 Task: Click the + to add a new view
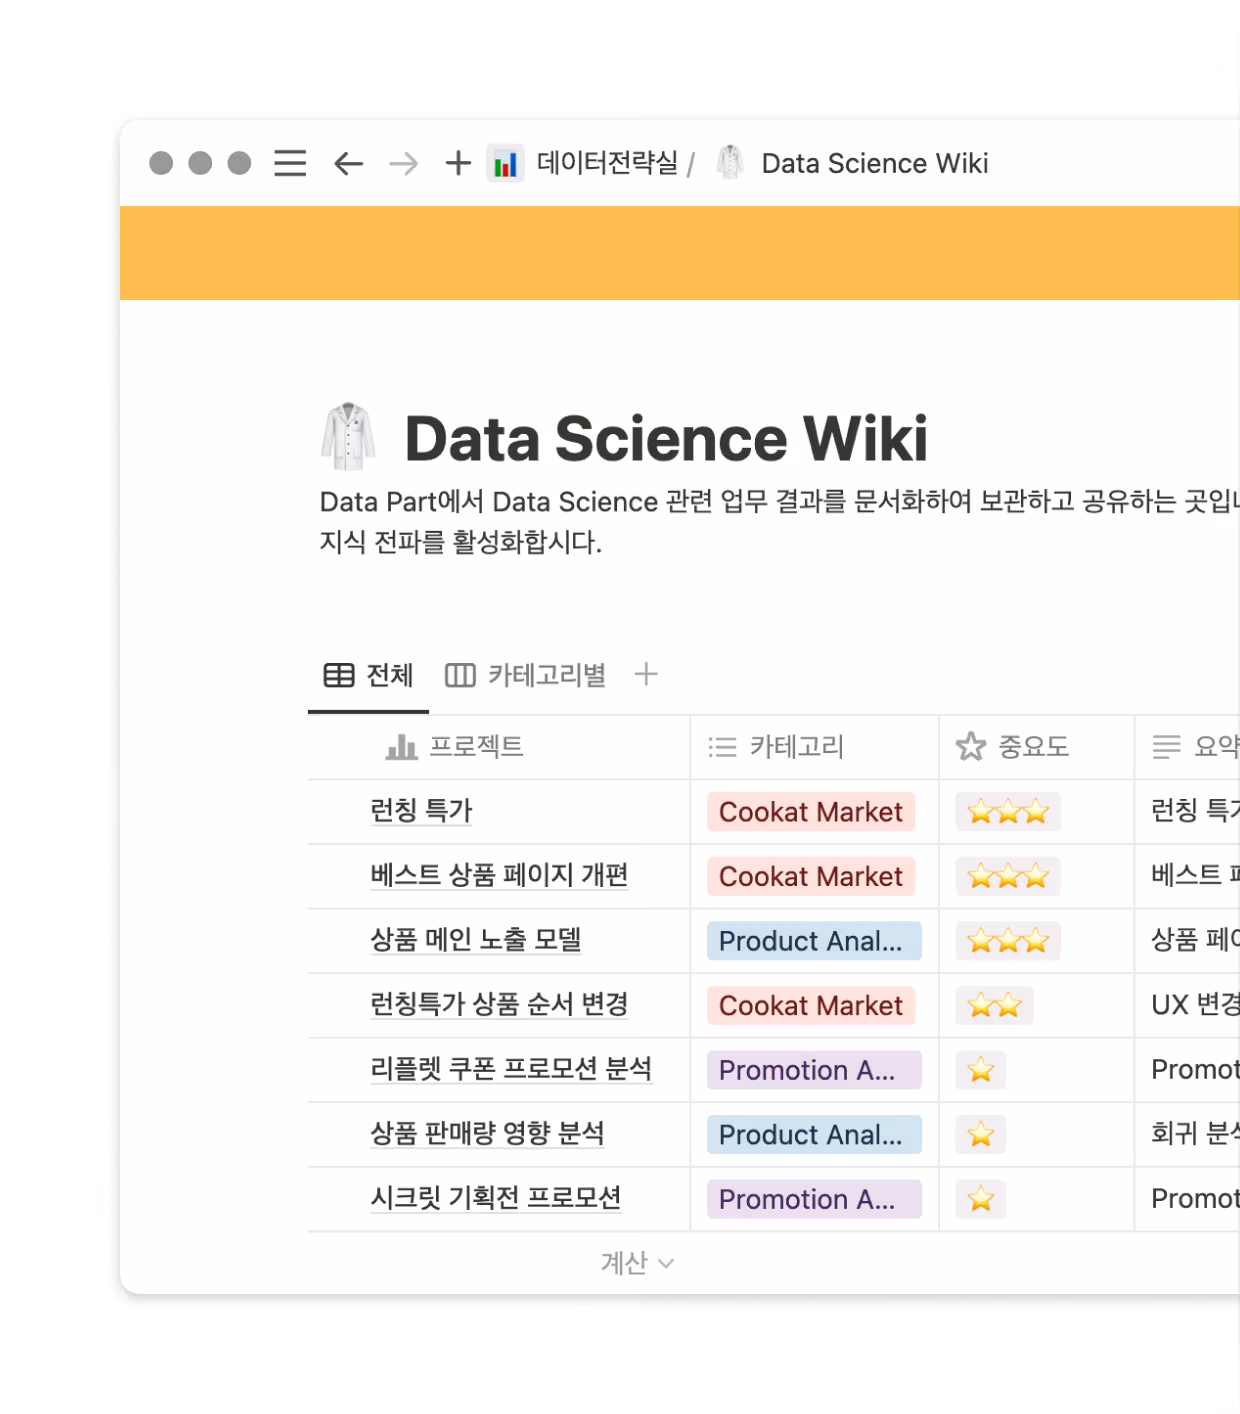tap(648, 675)
